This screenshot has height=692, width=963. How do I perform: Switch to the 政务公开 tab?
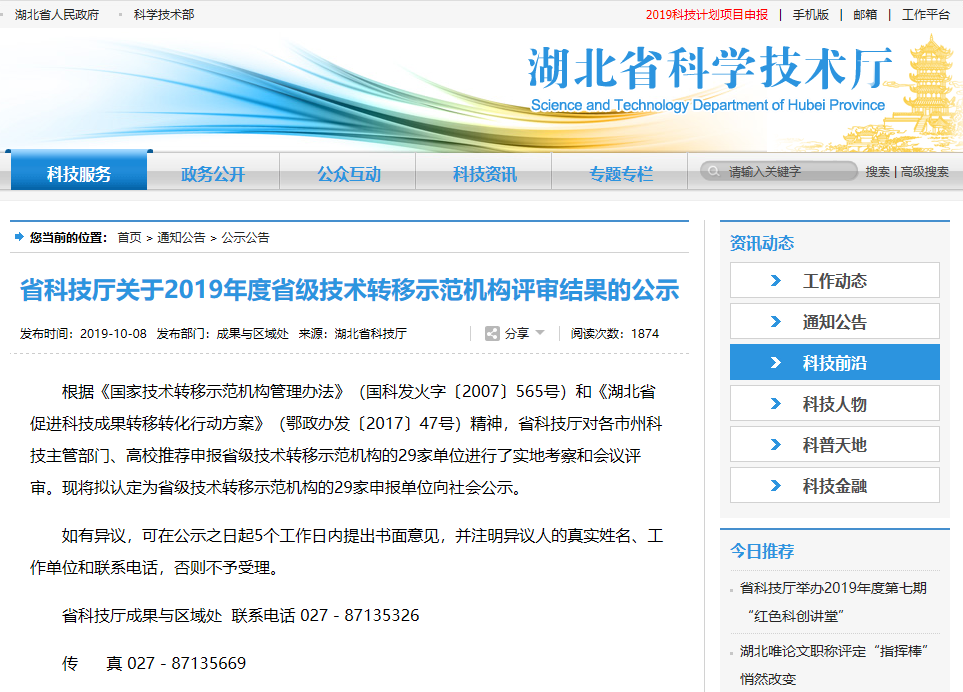(213, 173)
